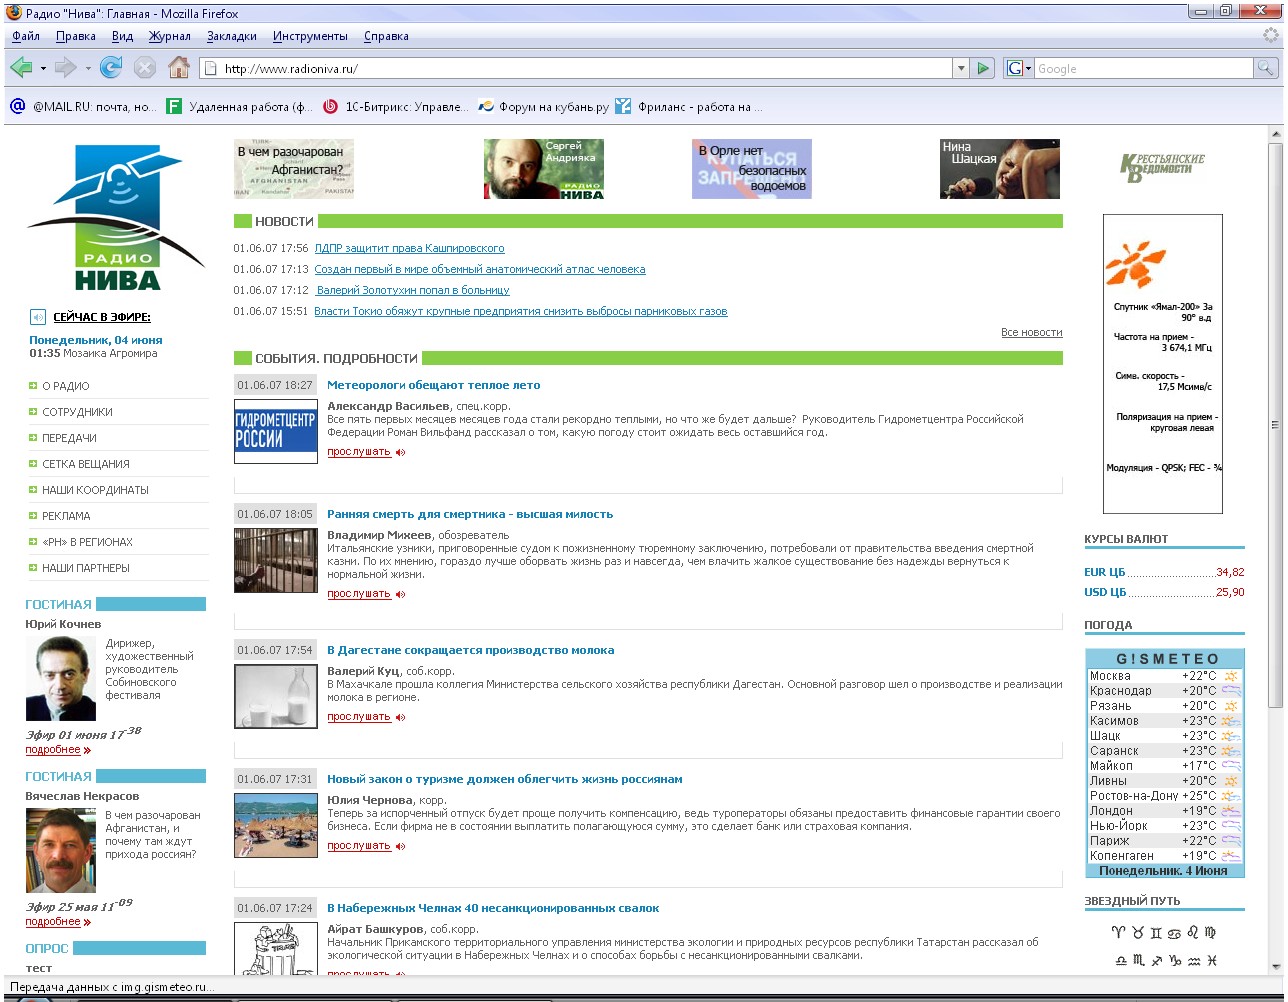Open the 'В чем разочарован Афганистан?' banner
The height and width of the screenshot is (1002, 1288).
pyautogui.click(x=294, y=169)
